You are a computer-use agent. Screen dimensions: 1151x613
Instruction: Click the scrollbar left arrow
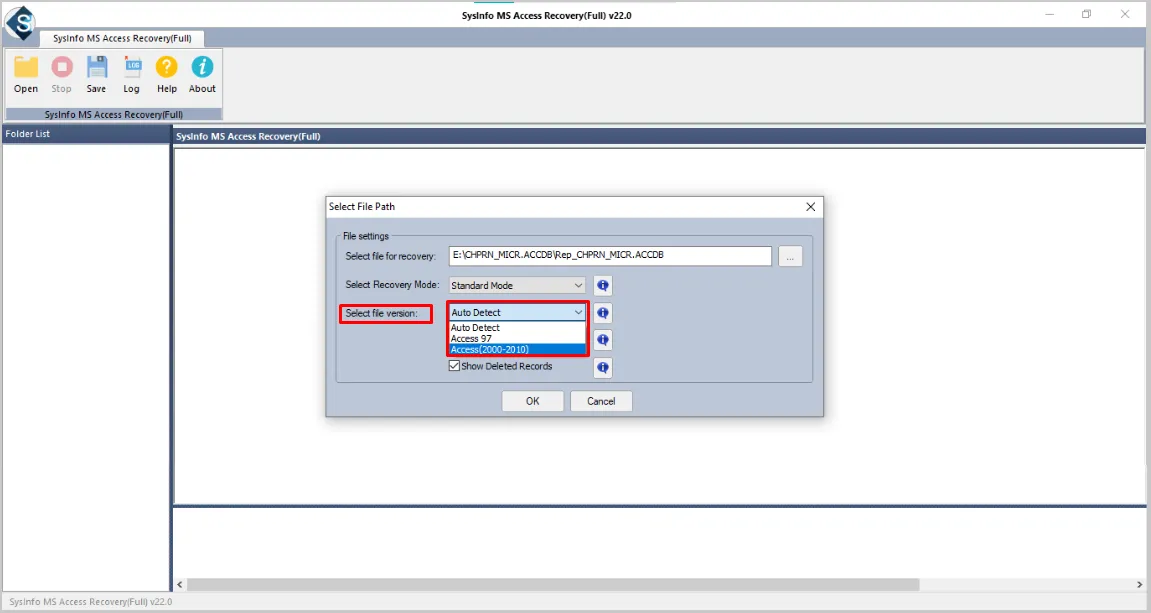click(180, 585)
